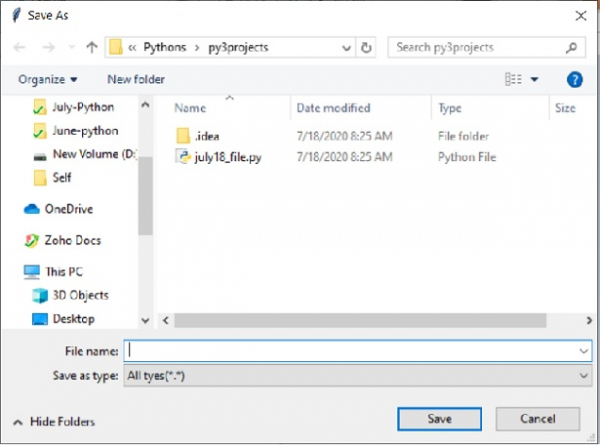This screenshot has height=447, width=600.
Task: Sort by the Date modified column
Action: 333,108
